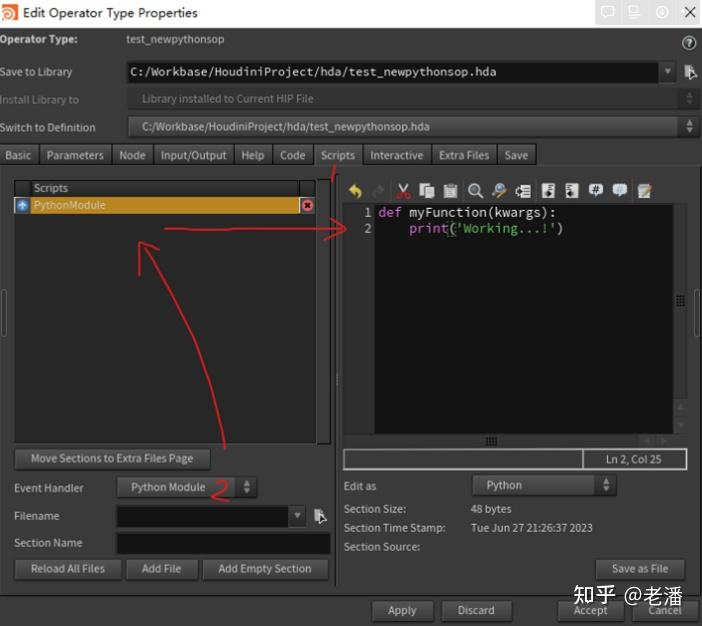702x626 pixels.
Task: Click the Reload All Files button
Action: tap(68, 569)
